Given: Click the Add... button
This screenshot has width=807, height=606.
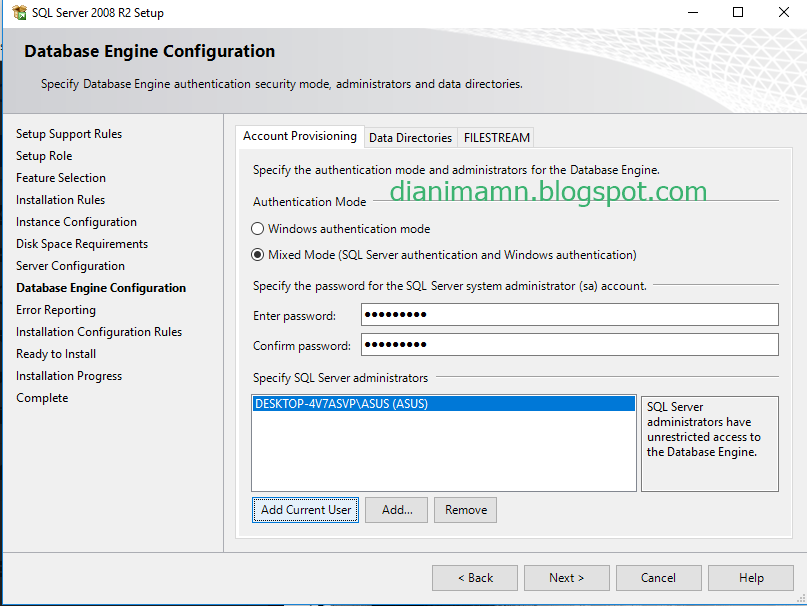Looking at the screenshot, I should point(396,510).
